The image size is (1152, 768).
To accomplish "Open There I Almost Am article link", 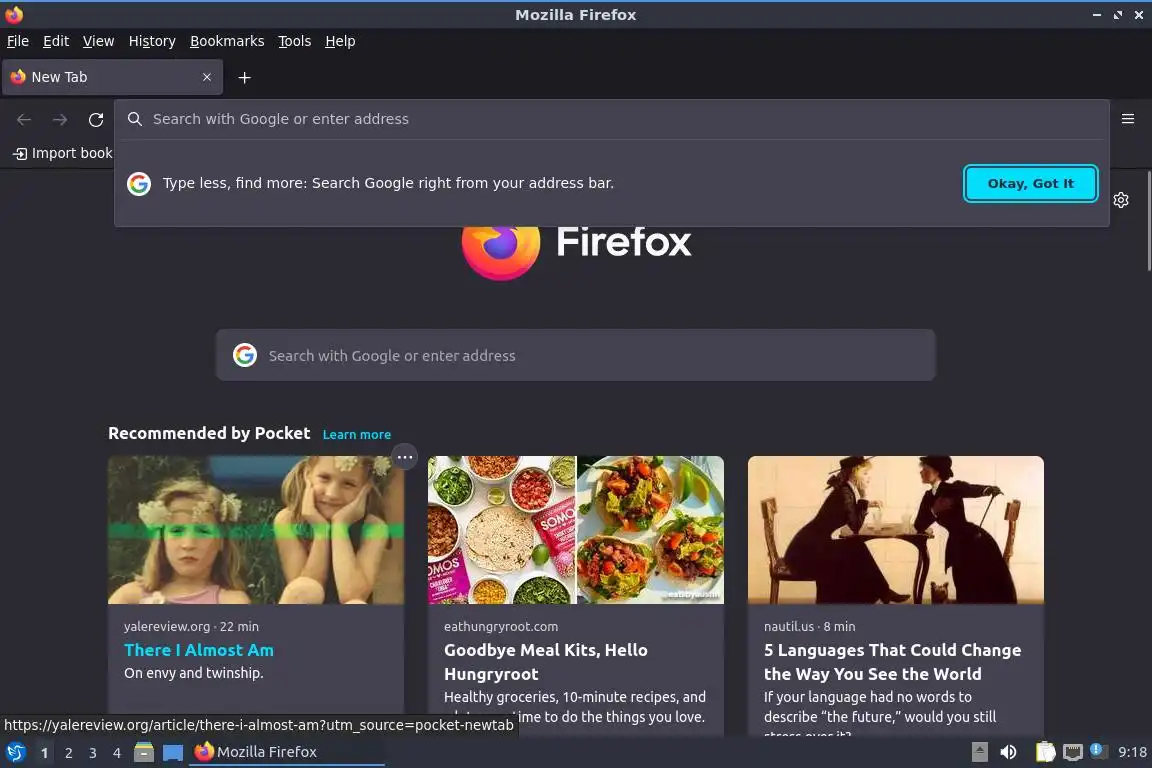I will pos(198,650).
